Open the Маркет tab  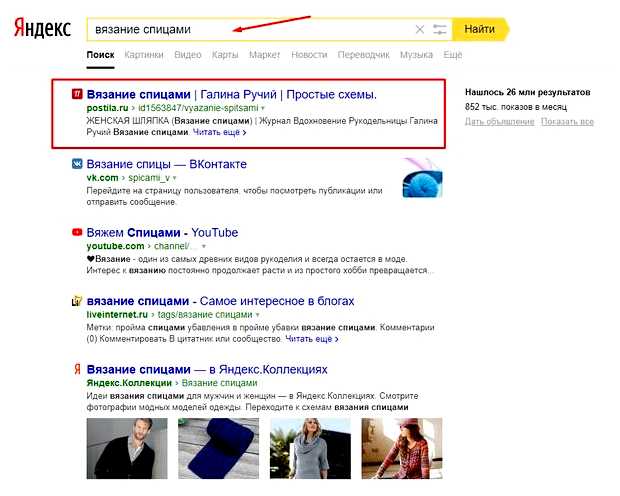click(265, 55)
